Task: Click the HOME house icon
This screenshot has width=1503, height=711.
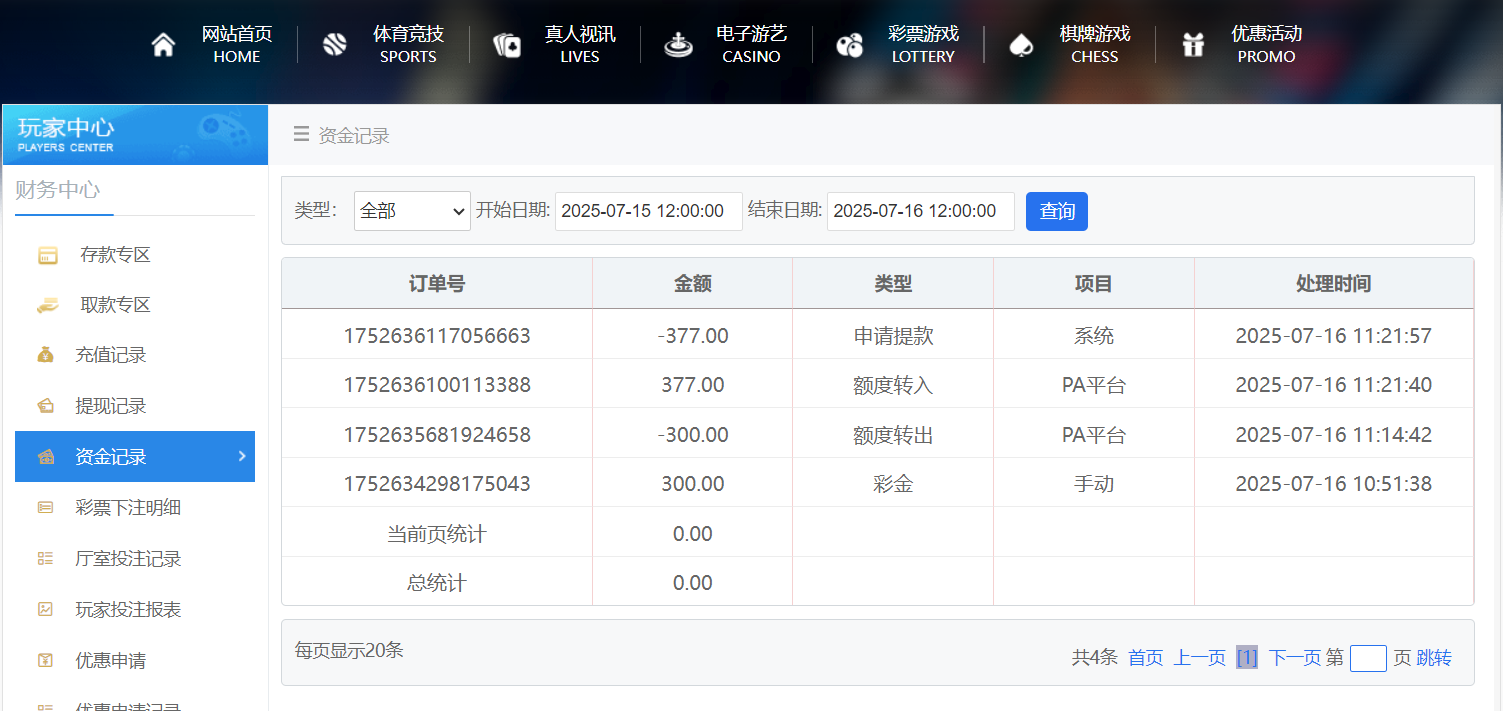Action: (163, 43)
